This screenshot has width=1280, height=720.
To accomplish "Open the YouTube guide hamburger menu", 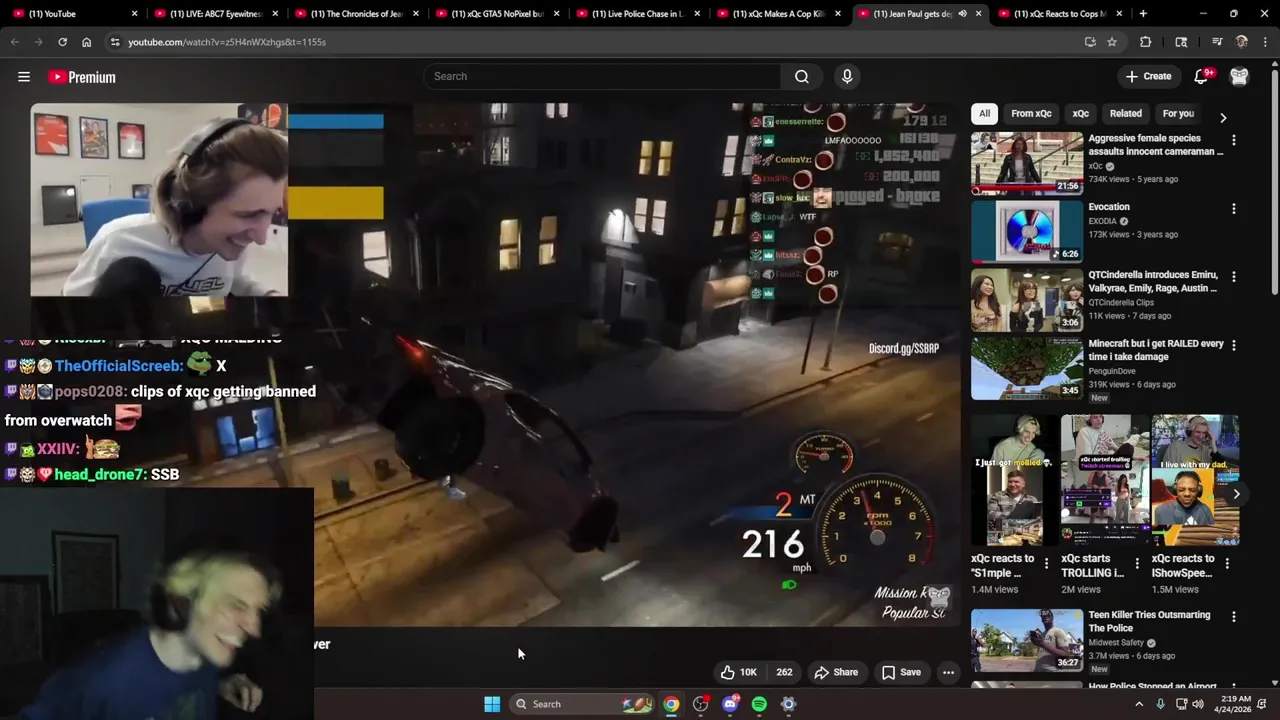I will pos(24,77).
